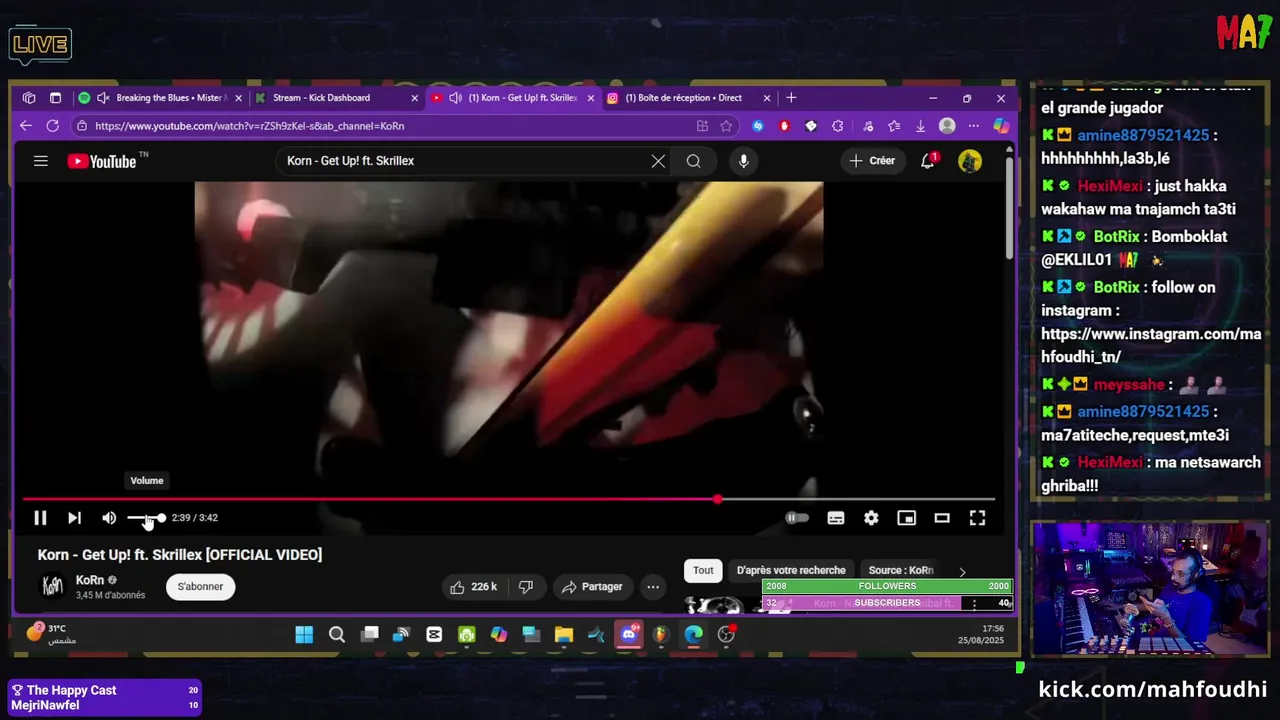
Task: Open the KoRn channel avatar
Action: tap(53, 587)
